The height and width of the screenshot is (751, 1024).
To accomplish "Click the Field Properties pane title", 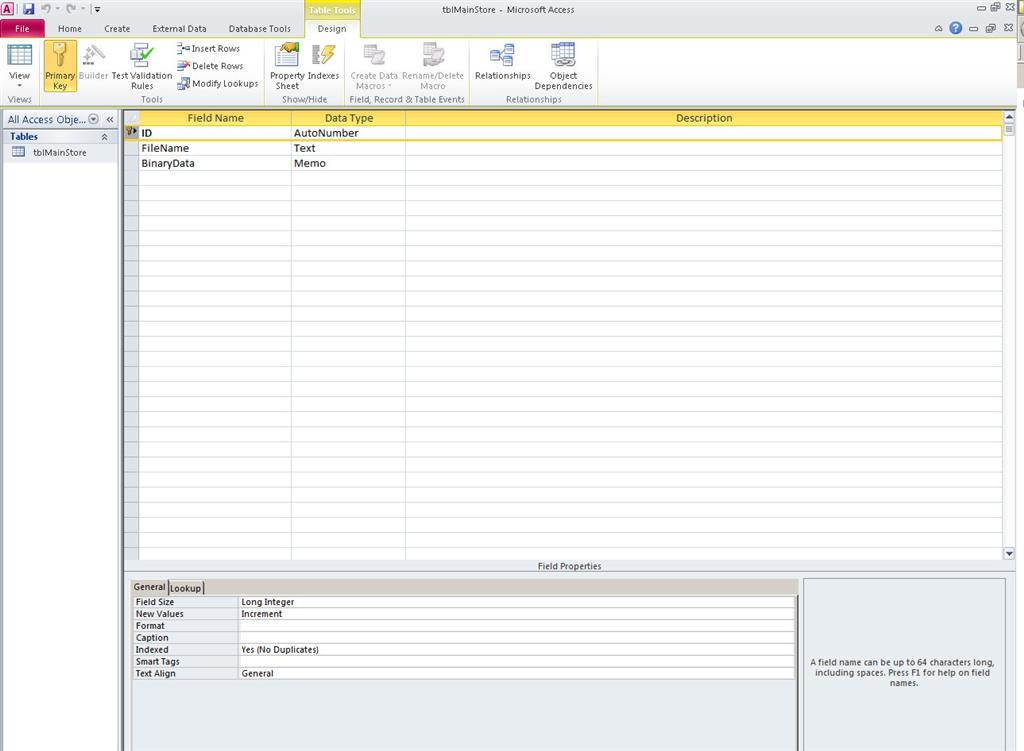I will tap(569, 566).
